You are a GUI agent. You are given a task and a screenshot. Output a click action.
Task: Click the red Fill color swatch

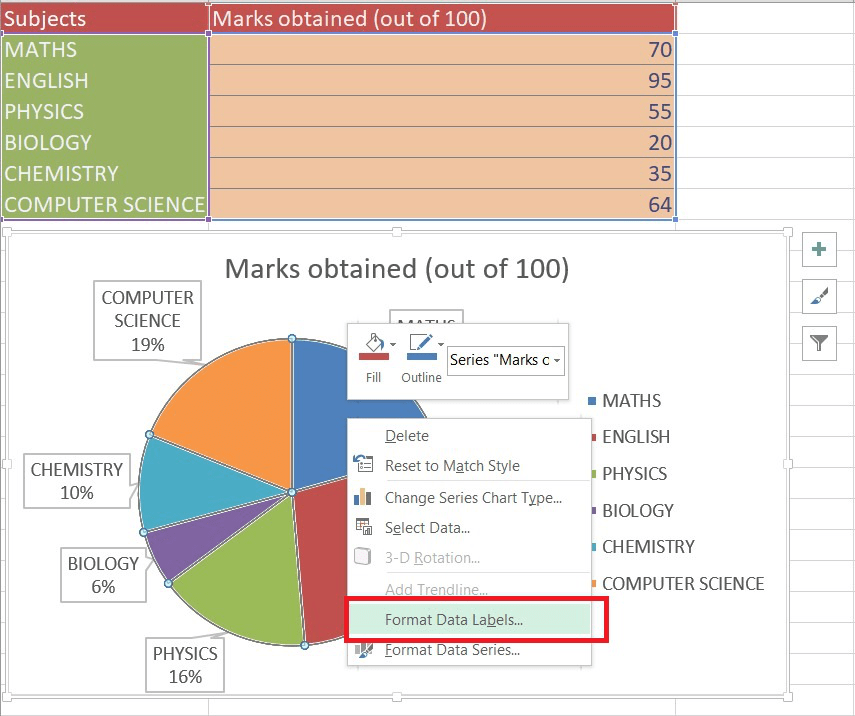374,357
